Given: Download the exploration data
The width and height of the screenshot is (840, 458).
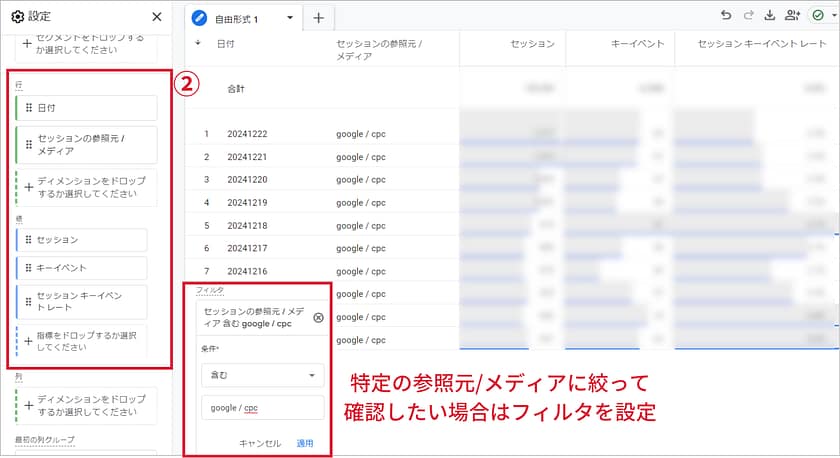Looking at the screenshot, I should (x=770, y=16).
